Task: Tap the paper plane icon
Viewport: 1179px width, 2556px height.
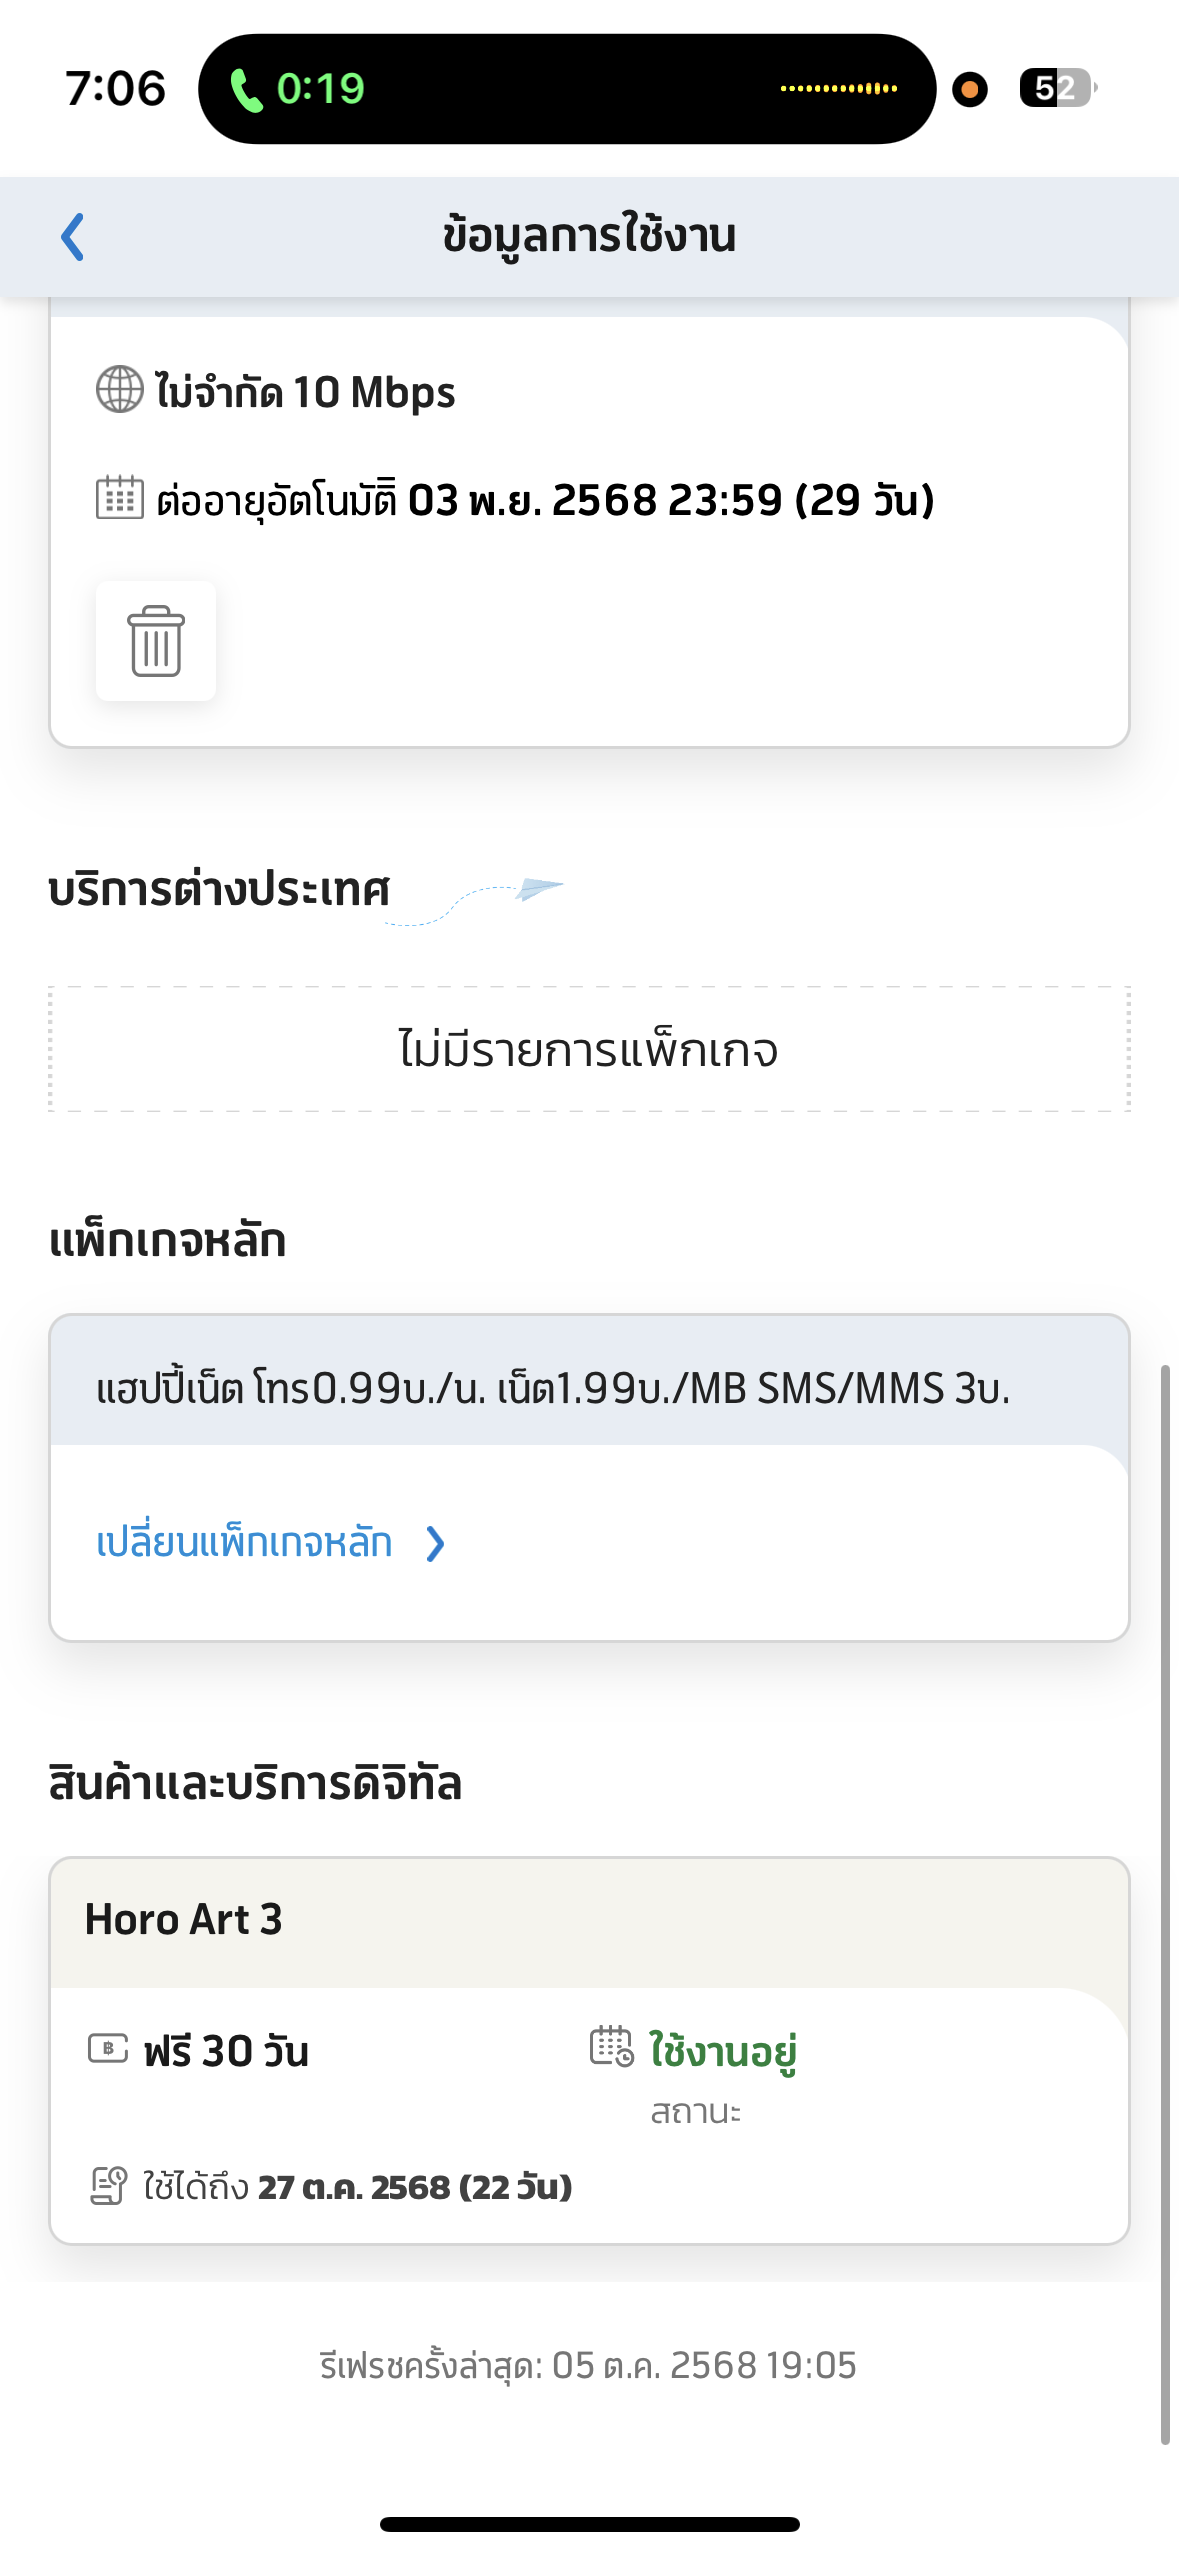Action: point(539,888)
